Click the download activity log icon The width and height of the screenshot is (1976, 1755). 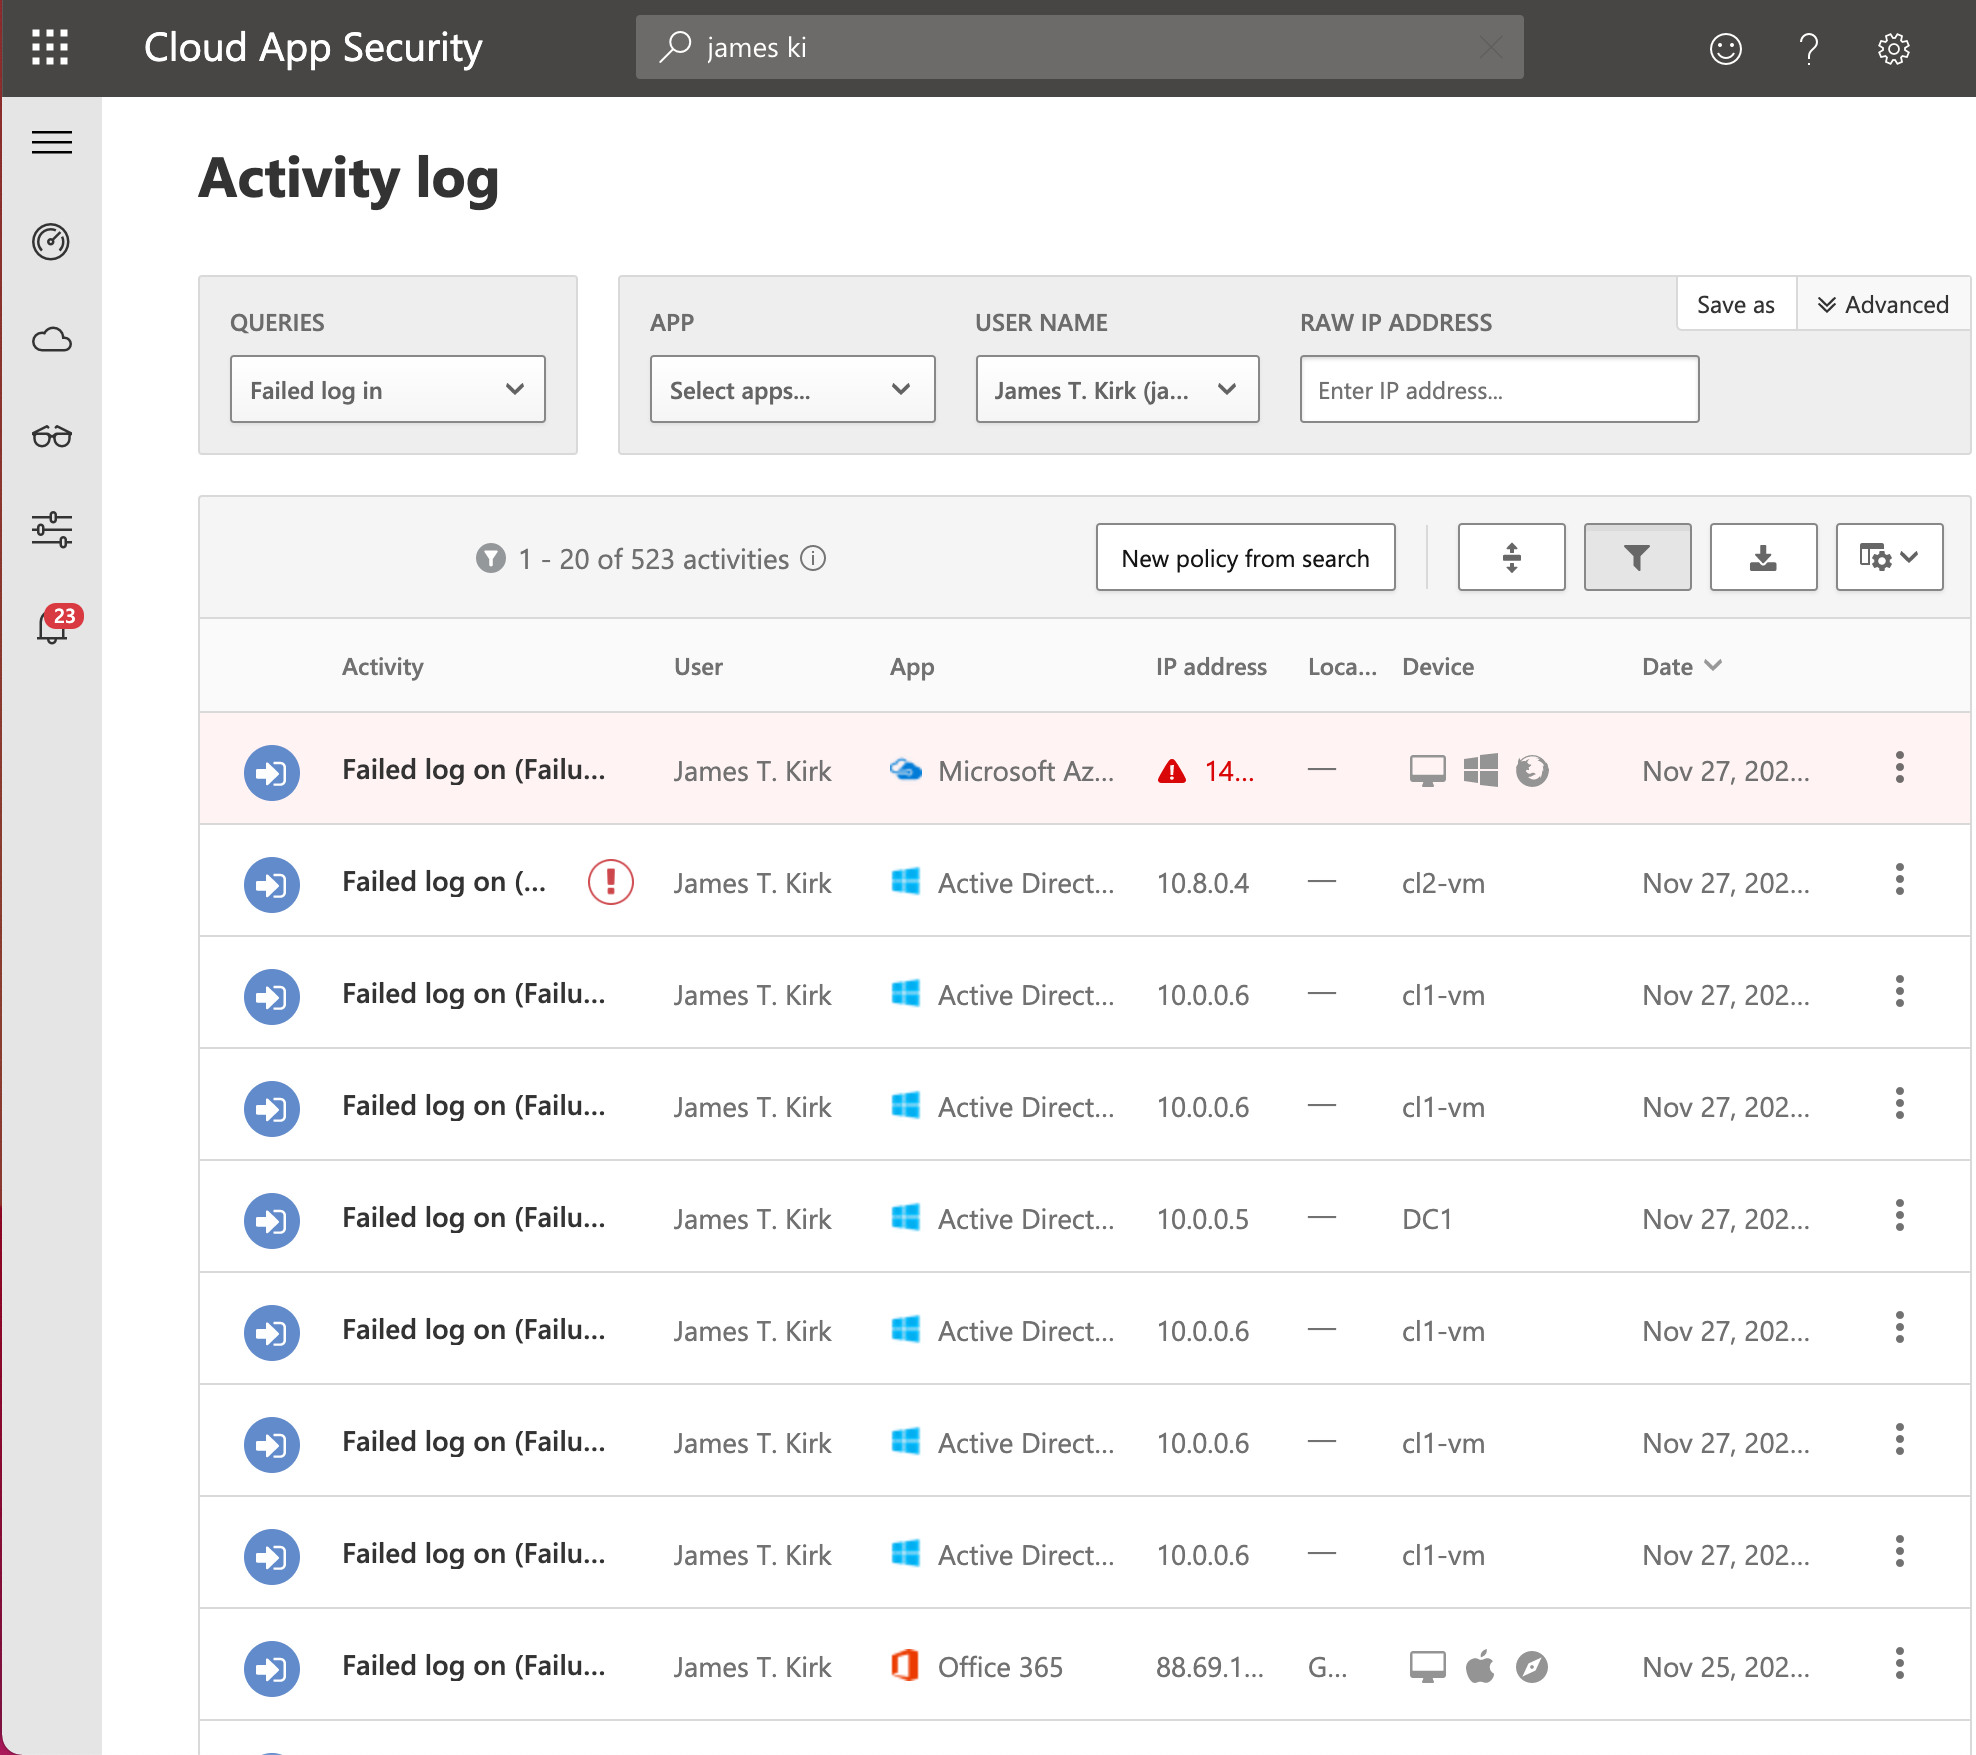[x=1761, y=556]
